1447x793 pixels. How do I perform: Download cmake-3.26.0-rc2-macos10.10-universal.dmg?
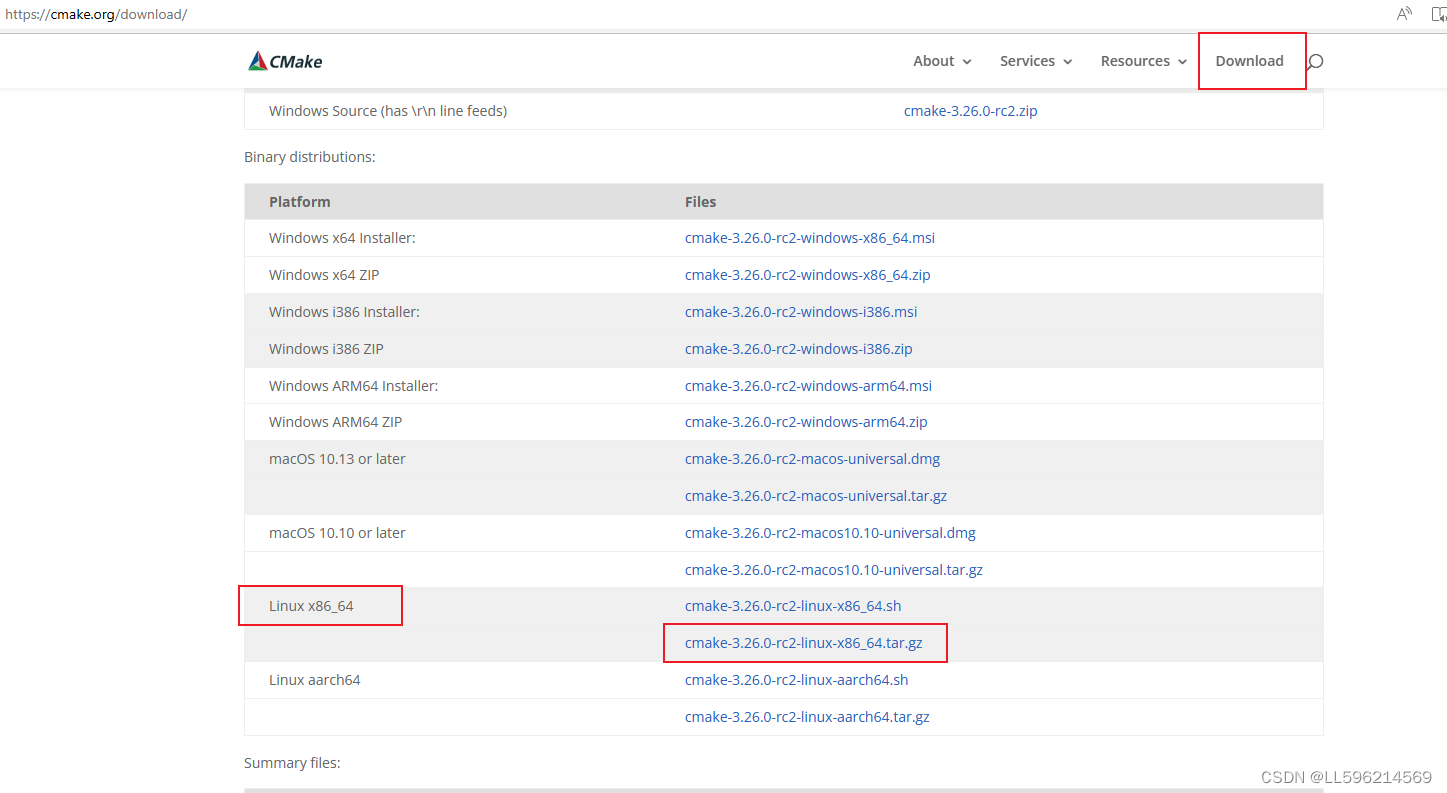(x=830, y=533)
